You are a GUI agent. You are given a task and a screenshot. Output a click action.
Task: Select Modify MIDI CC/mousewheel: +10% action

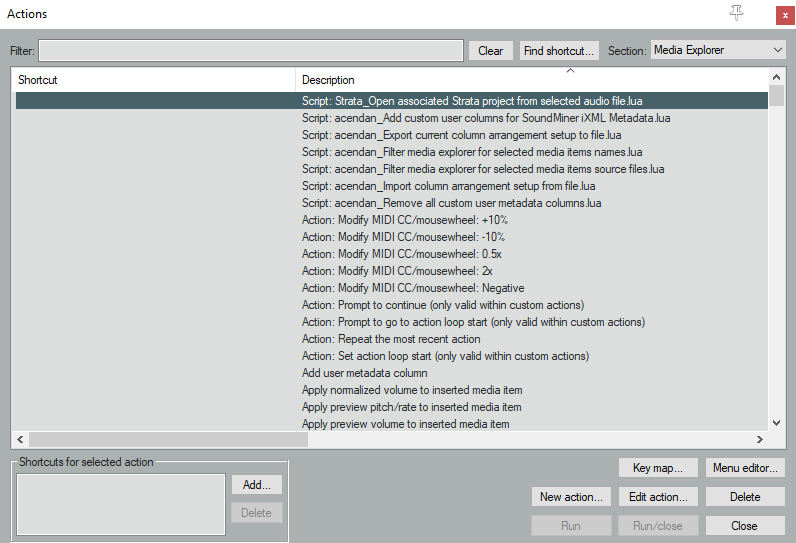[x=403, y=220]
